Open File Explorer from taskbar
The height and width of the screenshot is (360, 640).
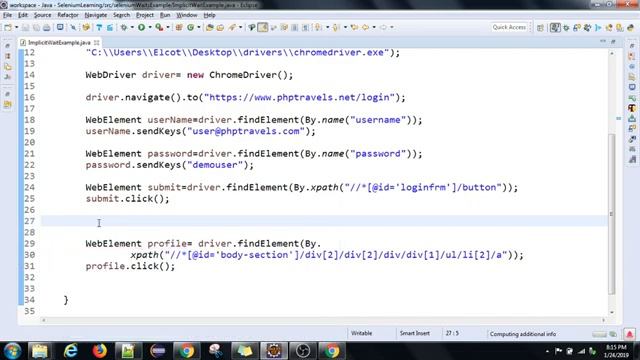(x=40, y=351)
